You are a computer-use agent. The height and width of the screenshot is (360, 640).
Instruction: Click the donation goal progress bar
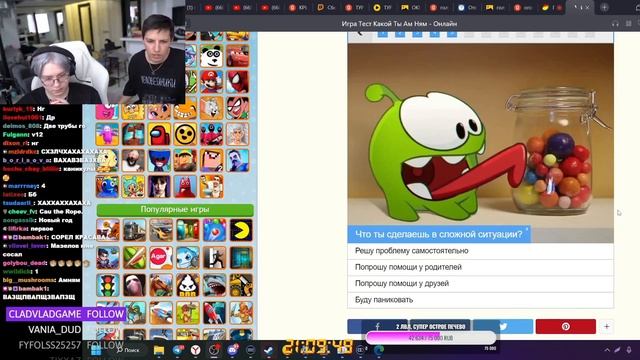pos(431,338)
